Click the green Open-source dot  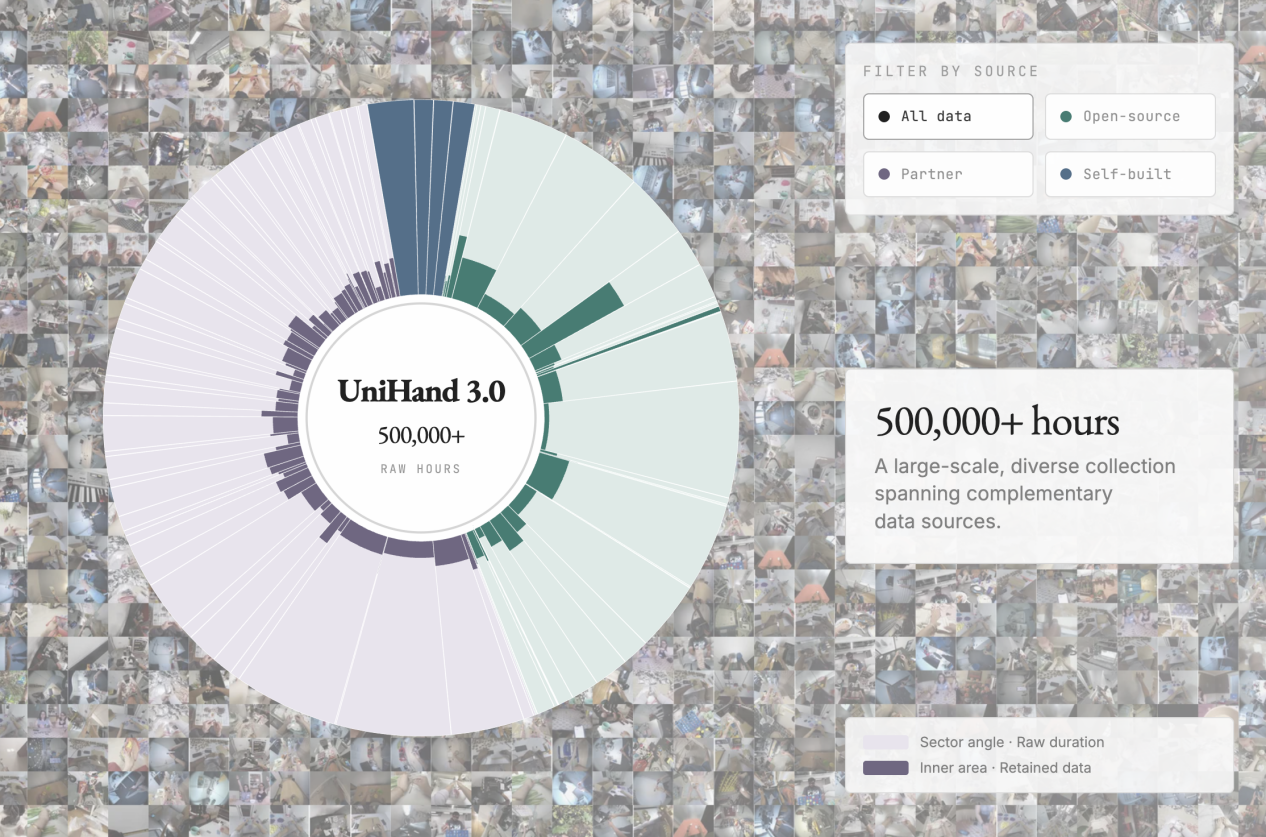[x=1066, y=117]
